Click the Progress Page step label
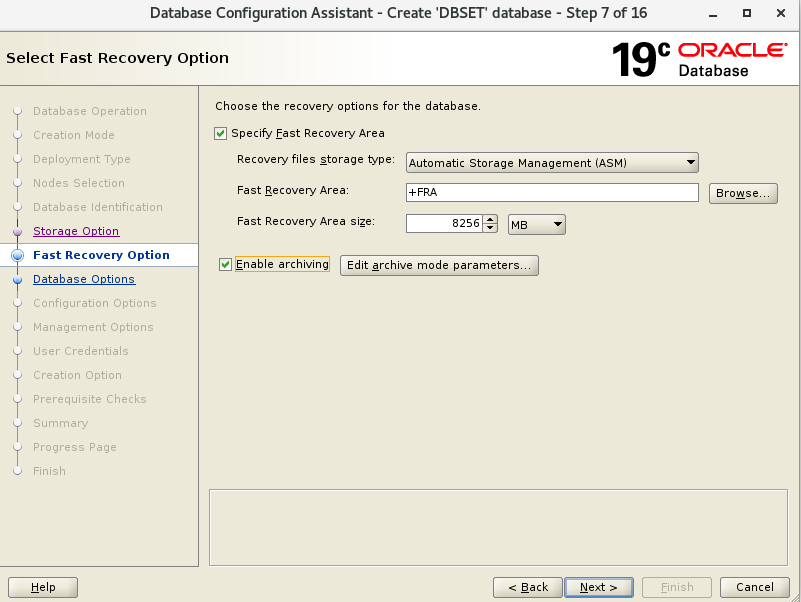801x602 pixels. (75, 447)
